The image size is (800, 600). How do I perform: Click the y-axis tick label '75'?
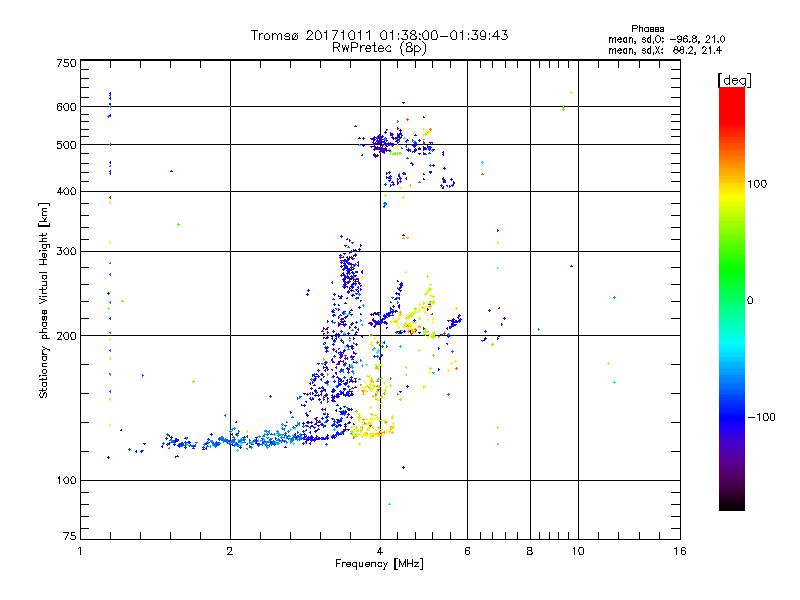coord(70,536)
